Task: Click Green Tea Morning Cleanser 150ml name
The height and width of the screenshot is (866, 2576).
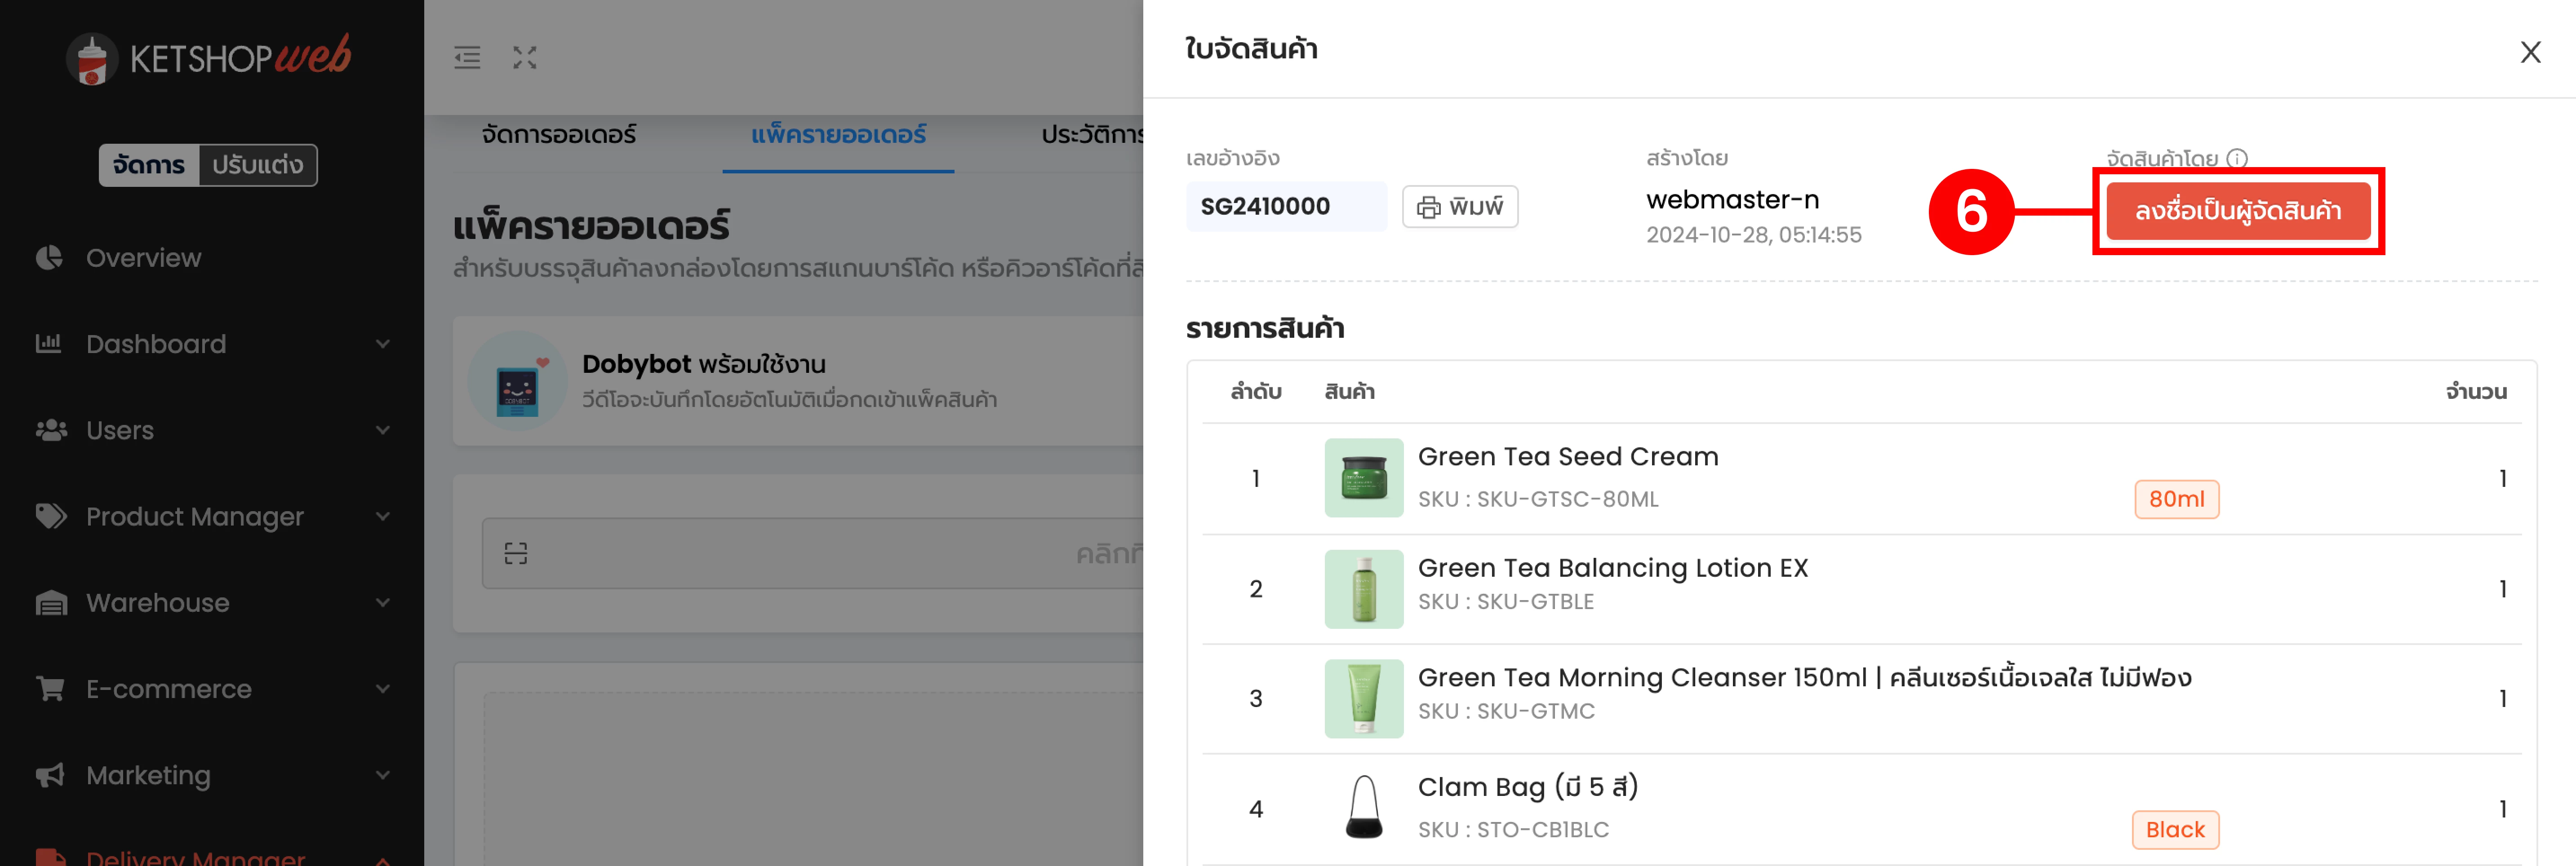Action: click(x=1804, y=678)
